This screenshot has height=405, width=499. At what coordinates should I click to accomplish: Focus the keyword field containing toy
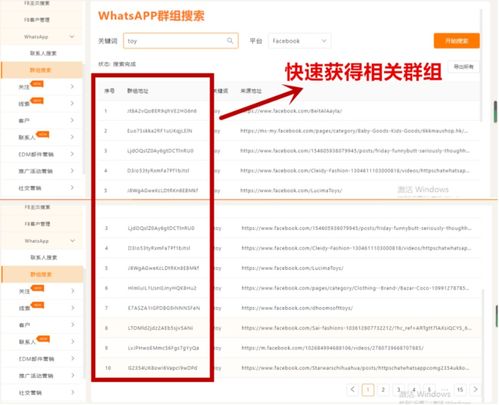click(181, 41)
